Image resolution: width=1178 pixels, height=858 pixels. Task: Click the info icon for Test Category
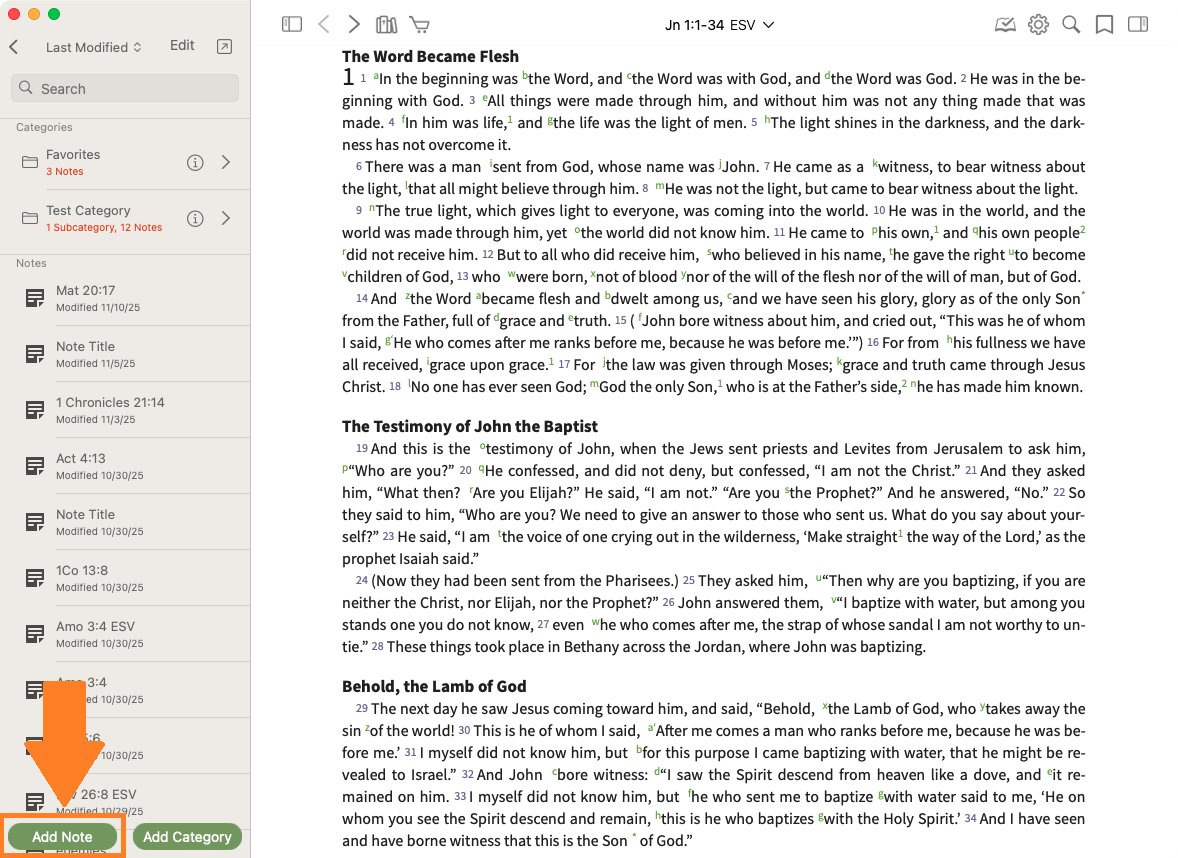tap(196, 218)
